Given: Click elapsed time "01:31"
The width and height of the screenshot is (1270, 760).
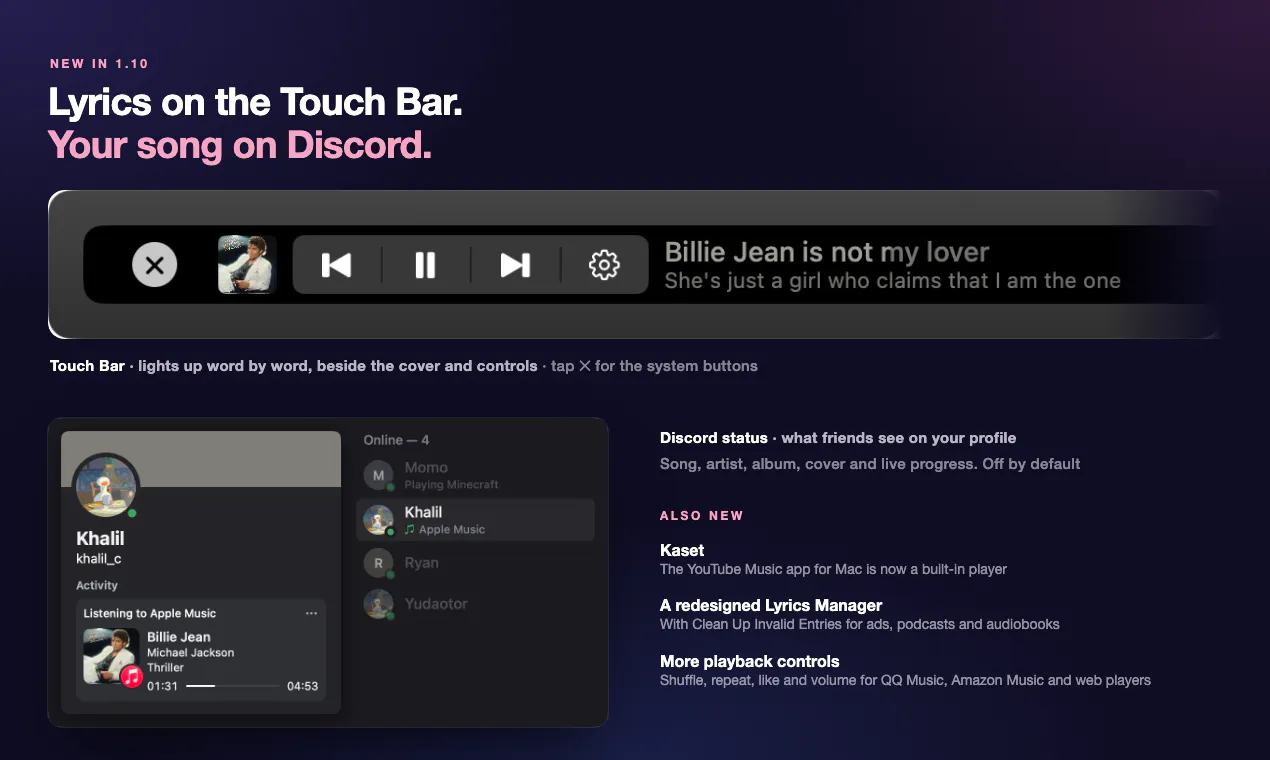Looking at the screenshot, I should [x=162, y=686].
